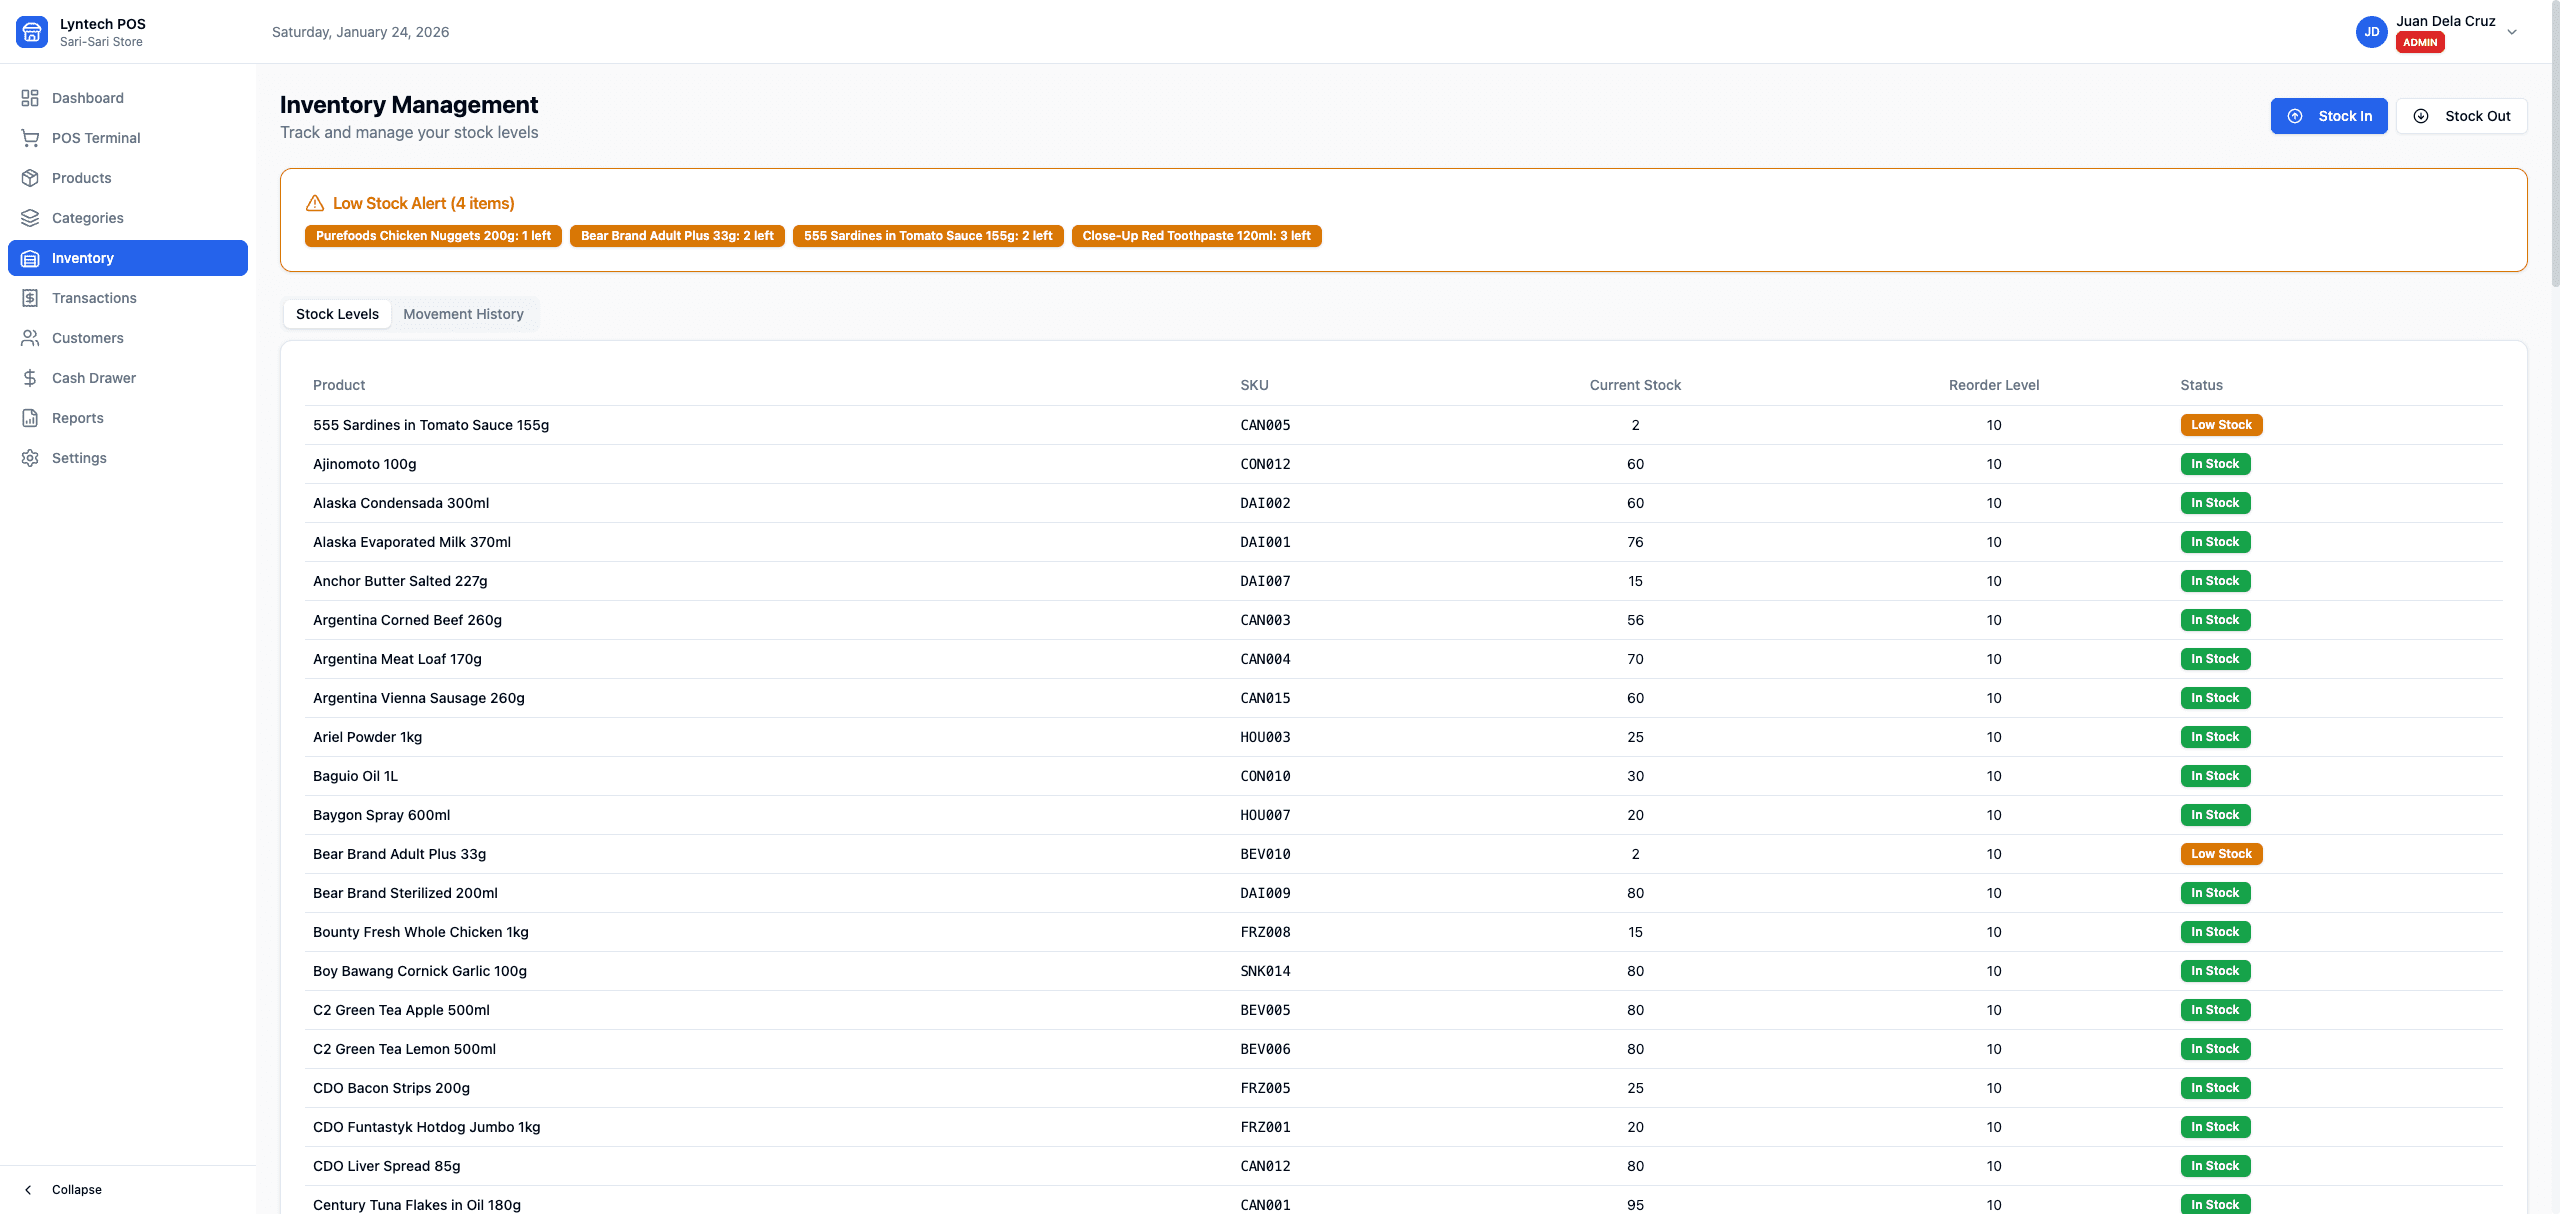Click Bear Brand Sterilized 200ml name
The height and width of the screenshot is (1214, 2560).
(405, 893)
